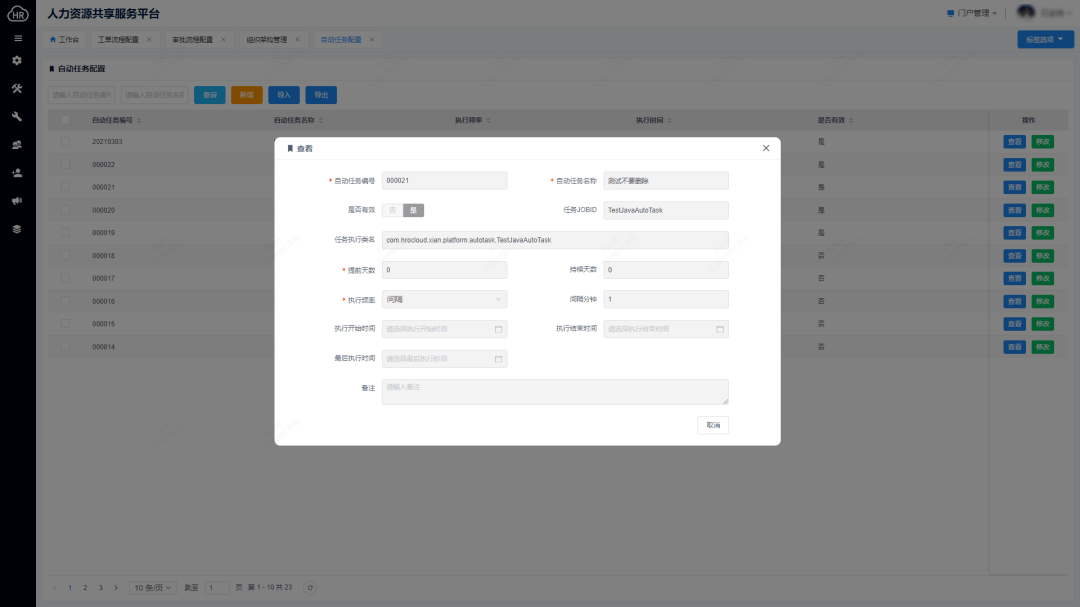Close the 自动任务配置 tab
The width and height of the screenshot is (1080, 607).
coord(372,39)
